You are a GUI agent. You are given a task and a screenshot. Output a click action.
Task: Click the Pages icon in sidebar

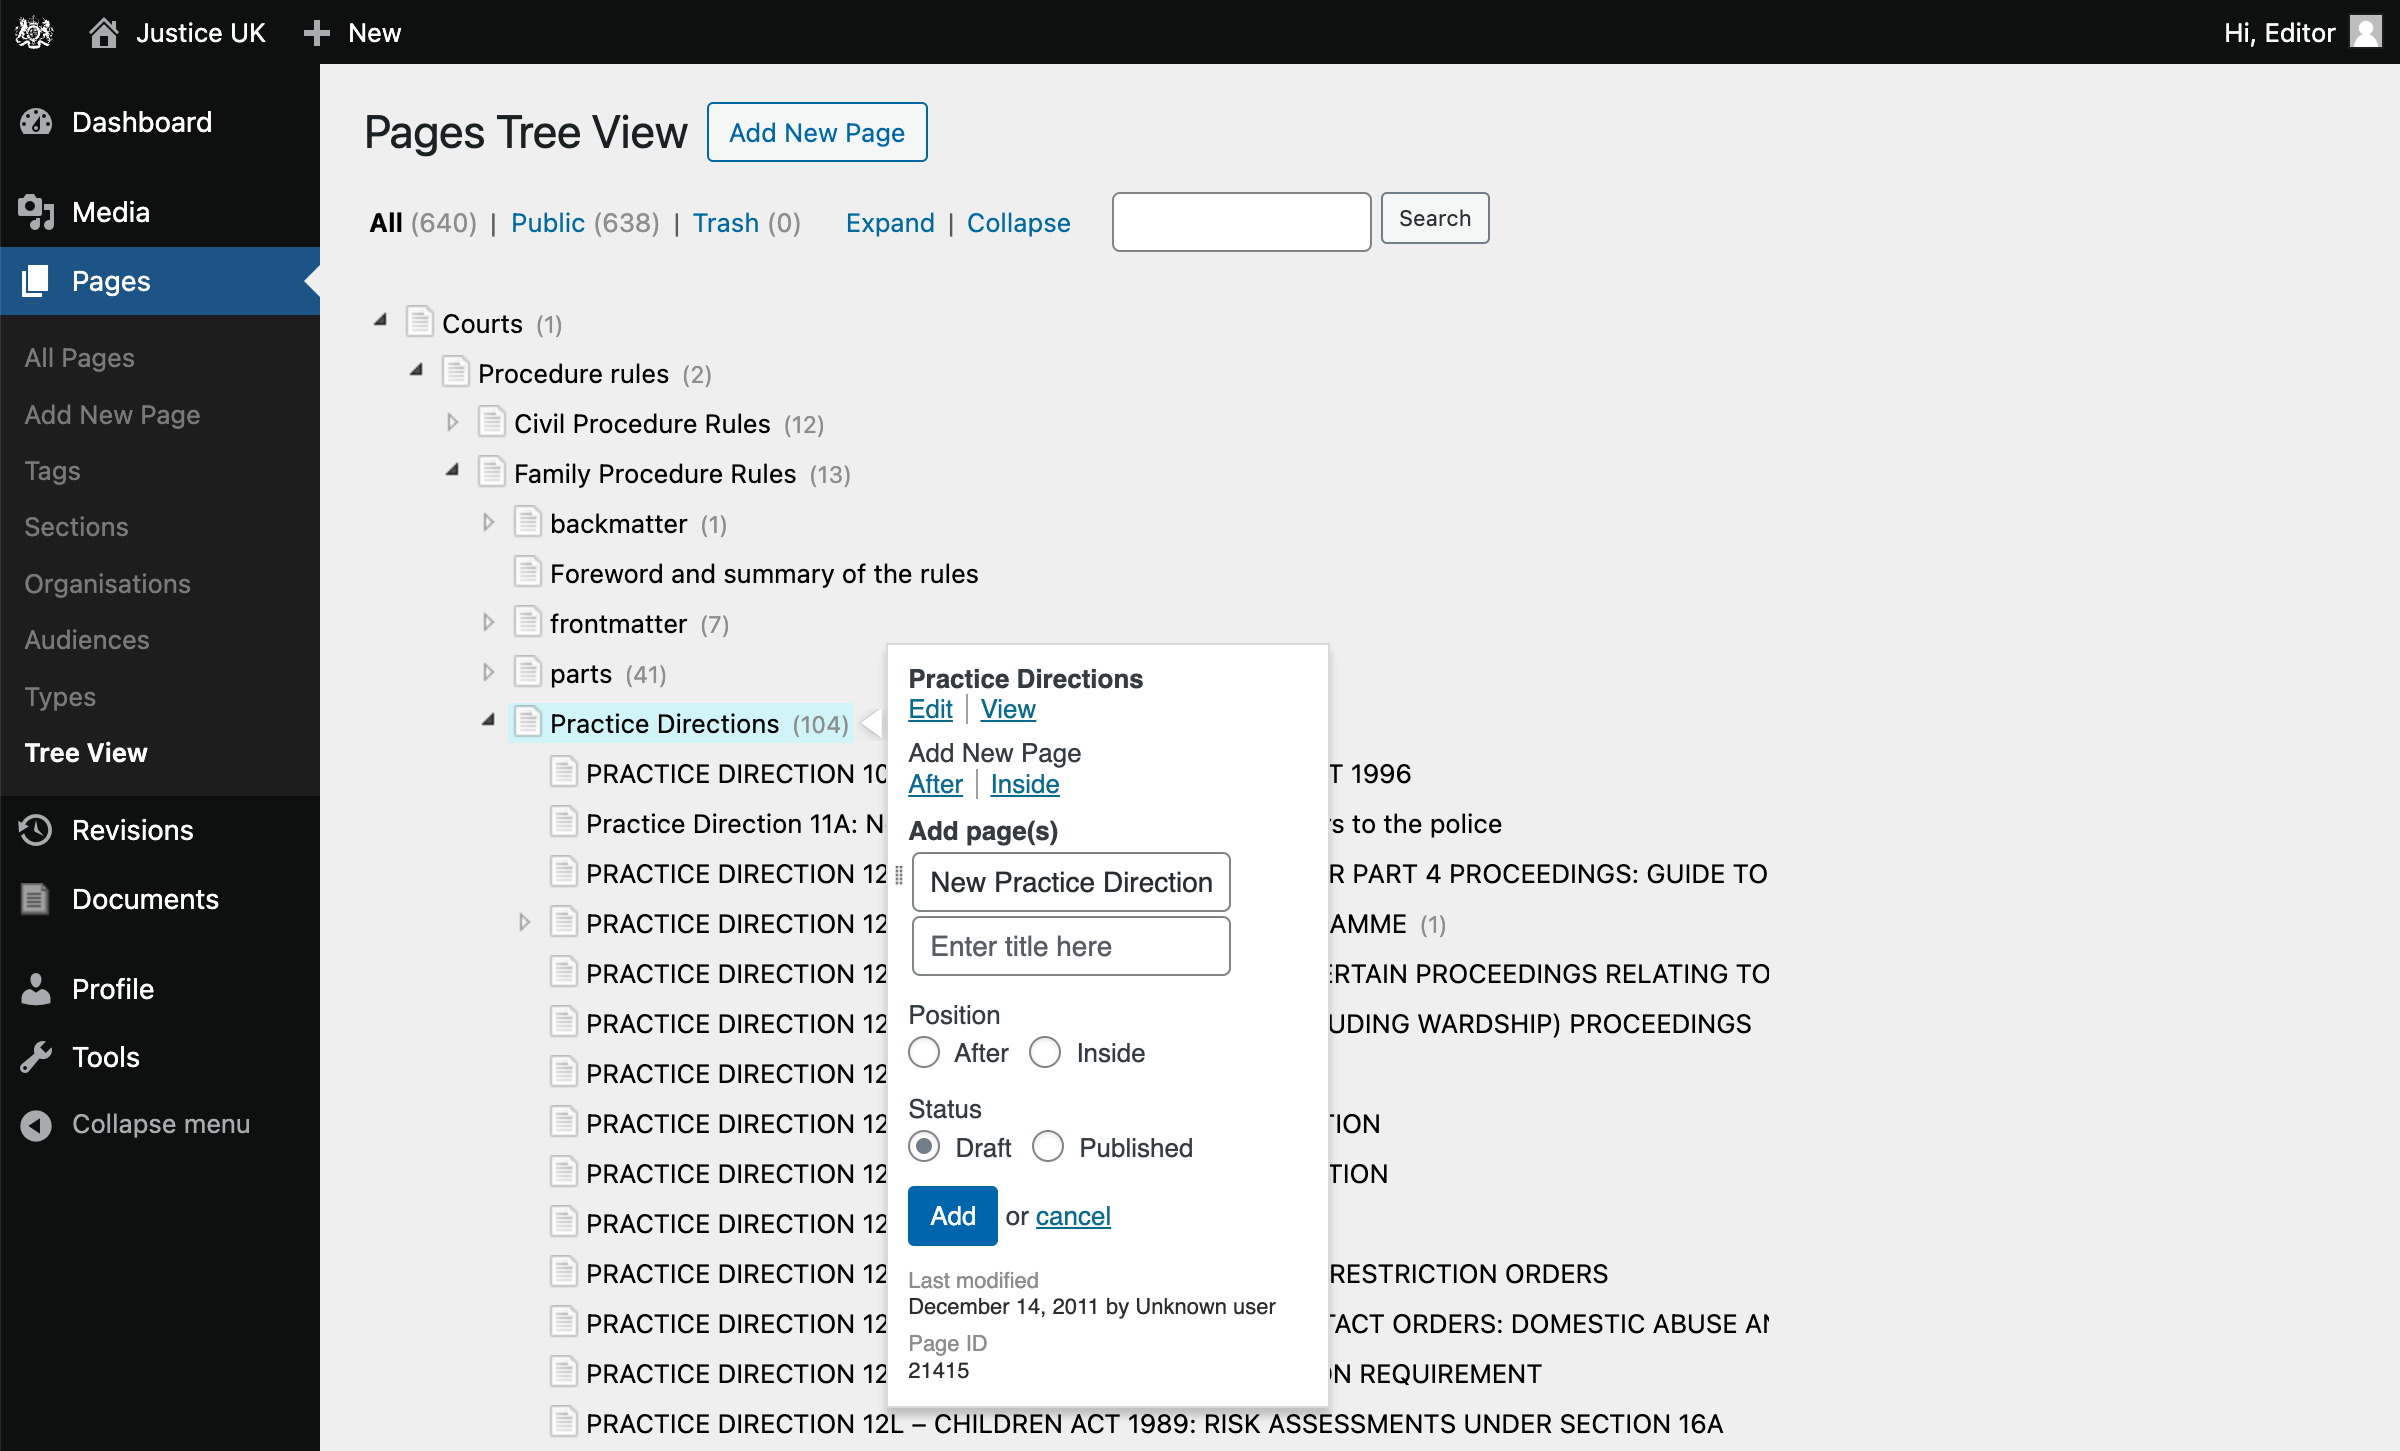[x=36, y=280]
